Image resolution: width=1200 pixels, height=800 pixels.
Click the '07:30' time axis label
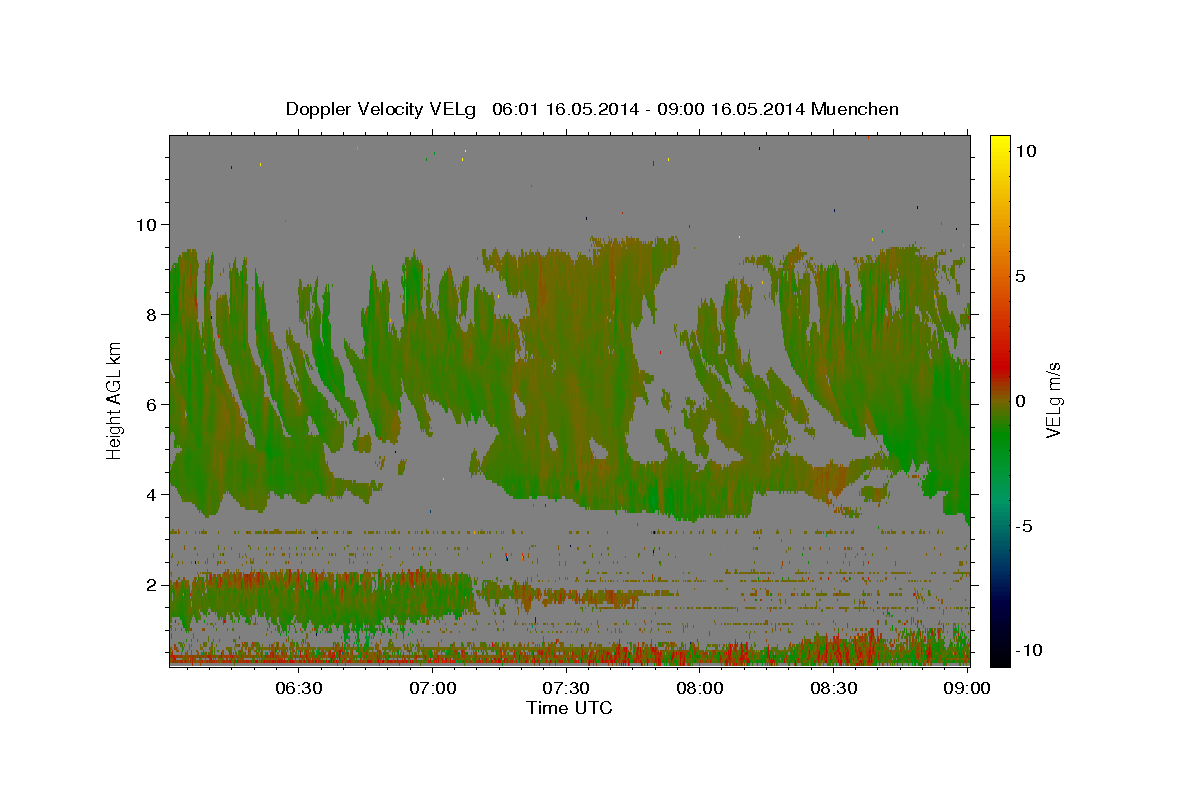tap(567, 688)
